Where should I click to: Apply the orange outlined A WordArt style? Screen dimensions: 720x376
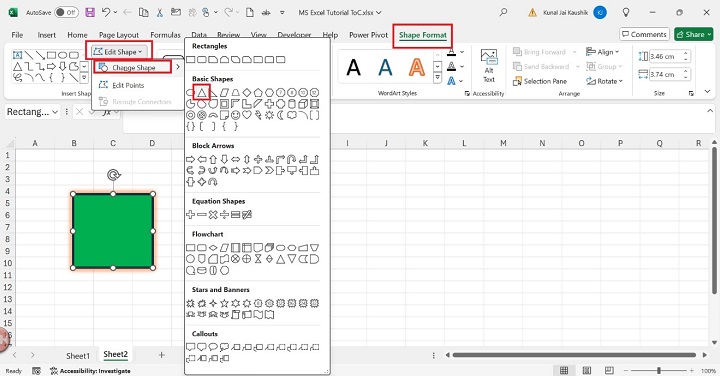416,67
